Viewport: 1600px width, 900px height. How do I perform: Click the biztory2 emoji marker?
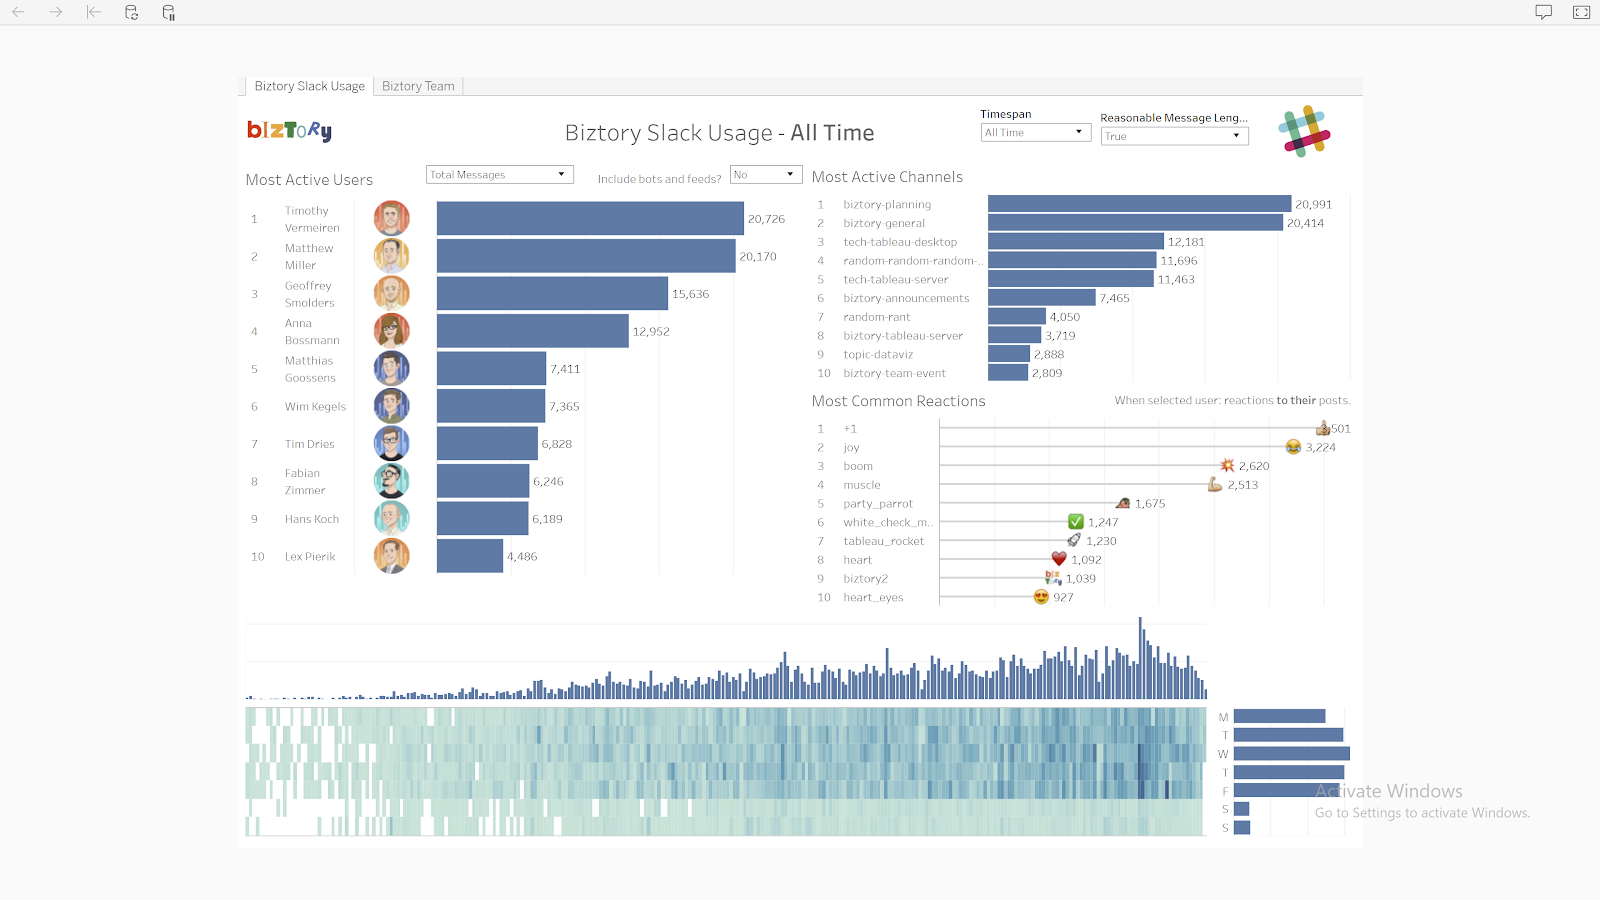pyautogui.click(x=1053, y=578)
